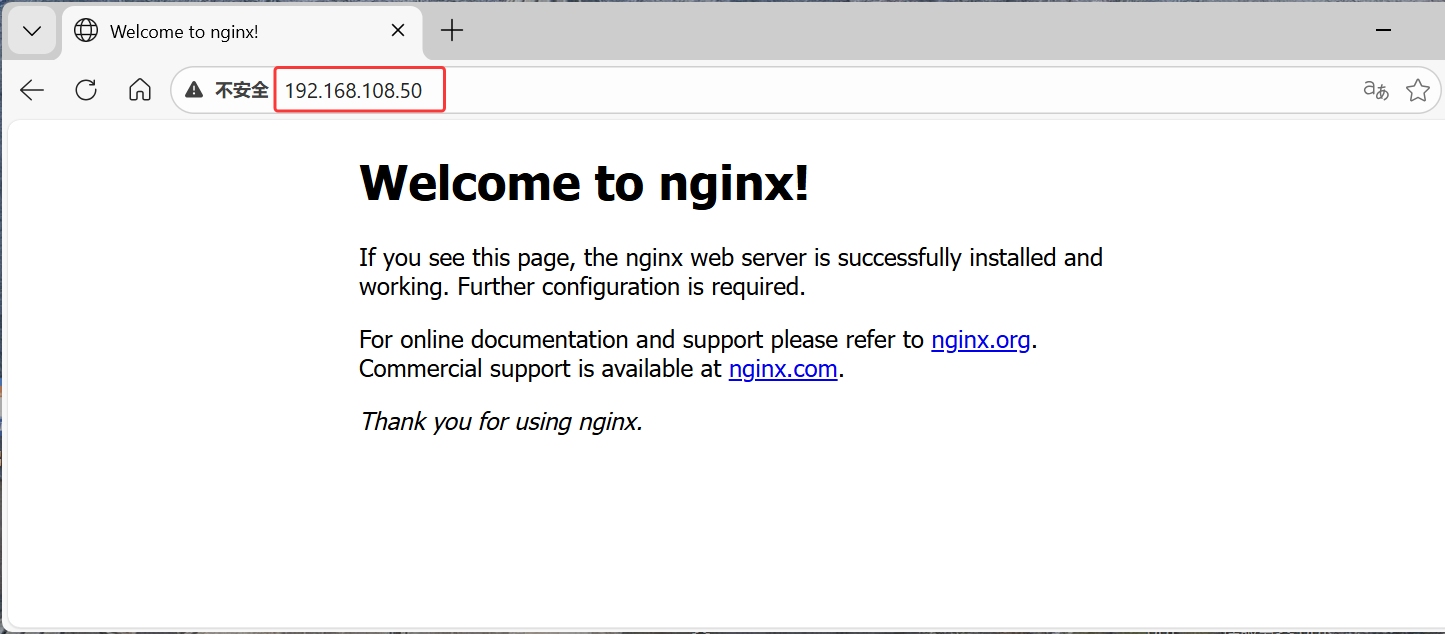Add page to favorites with star icon
Viewport: 1445px width, 634px height.
click(x=1417, y=91)
